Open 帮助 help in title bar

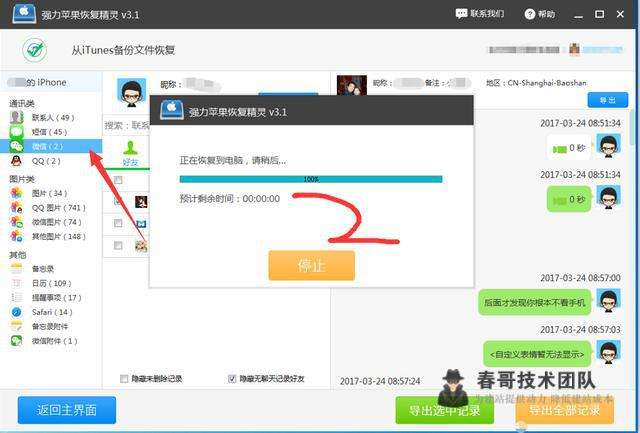click(540, 14)
